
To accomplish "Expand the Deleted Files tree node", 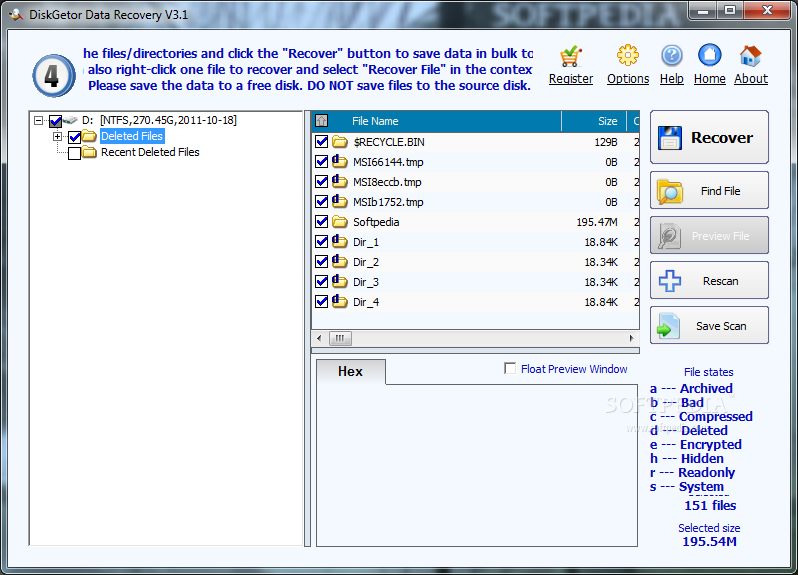I will click(57, 136).
